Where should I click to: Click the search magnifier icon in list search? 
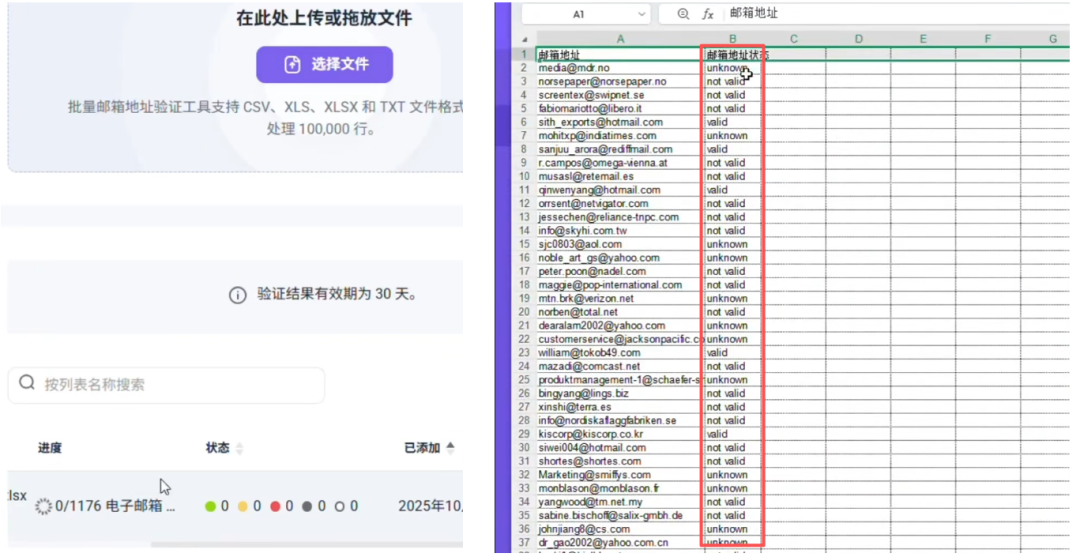pos(27,383)
